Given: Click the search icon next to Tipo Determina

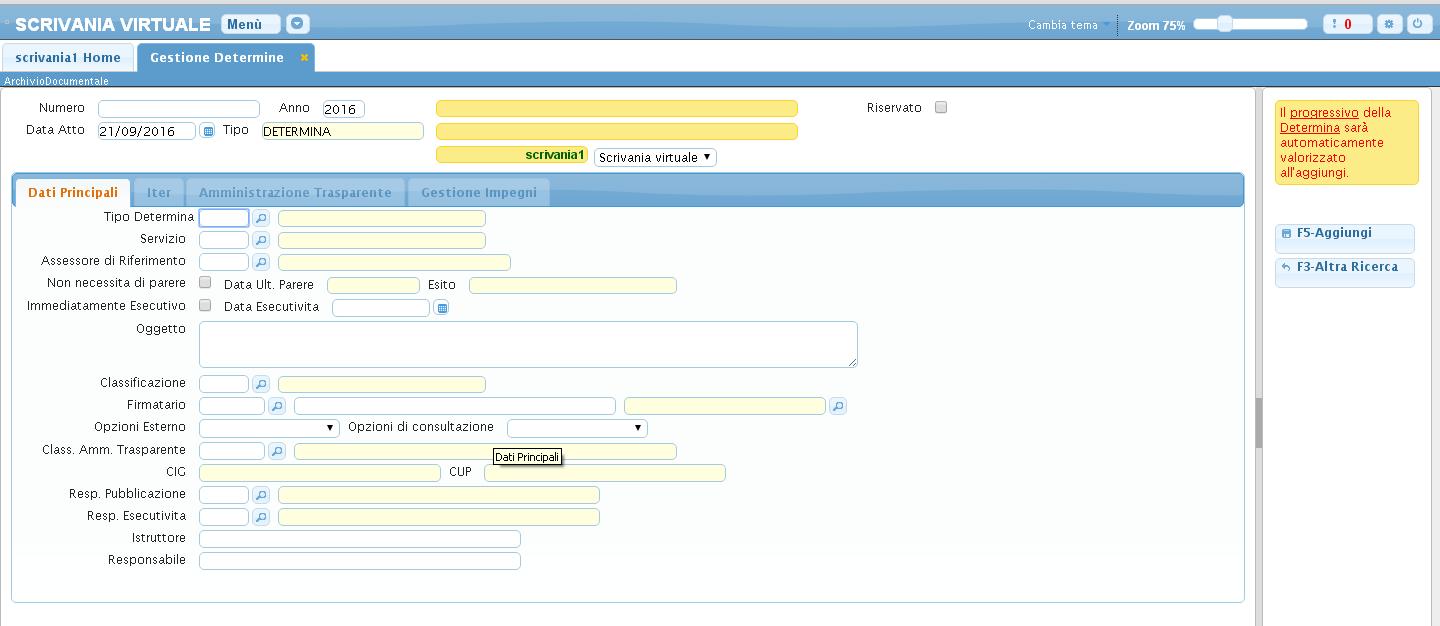Looking at the screenshot, I should (x=260, y=218).
